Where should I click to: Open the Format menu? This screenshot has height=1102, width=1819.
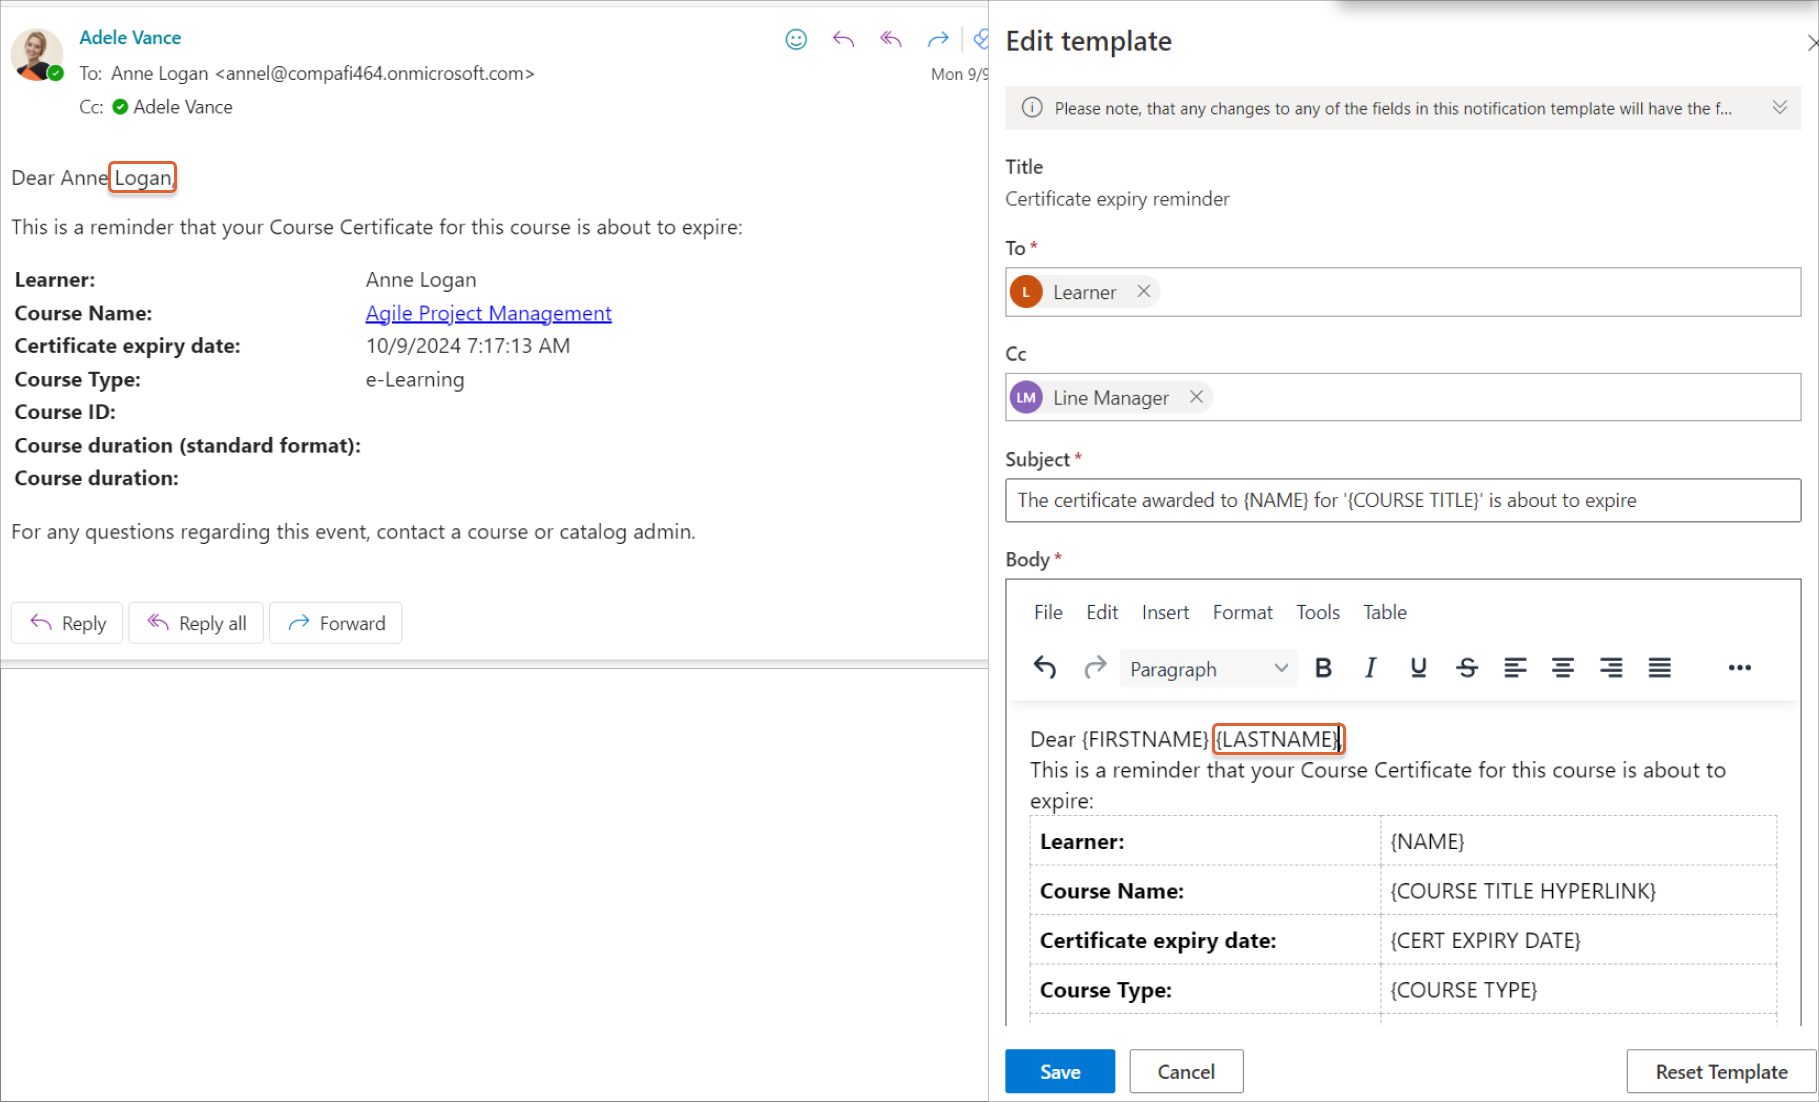(x=1242, y=612)
